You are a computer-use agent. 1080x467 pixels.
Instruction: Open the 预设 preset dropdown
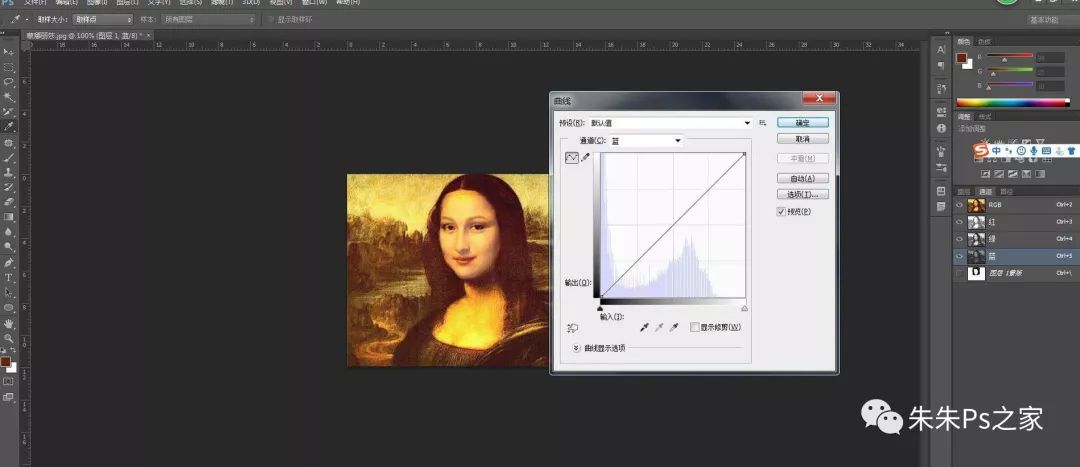[x=747, y=122]
